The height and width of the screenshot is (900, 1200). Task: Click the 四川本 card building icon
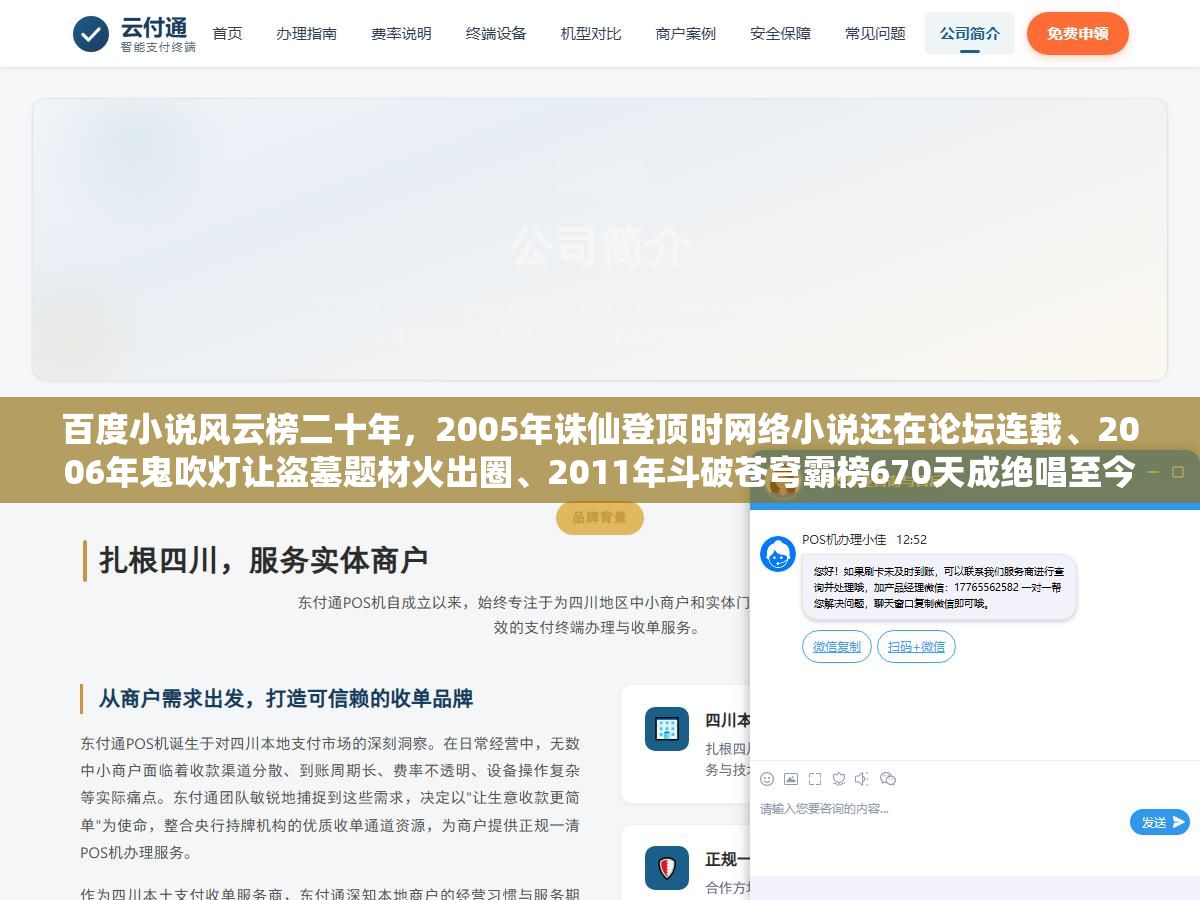click(667, 729)
